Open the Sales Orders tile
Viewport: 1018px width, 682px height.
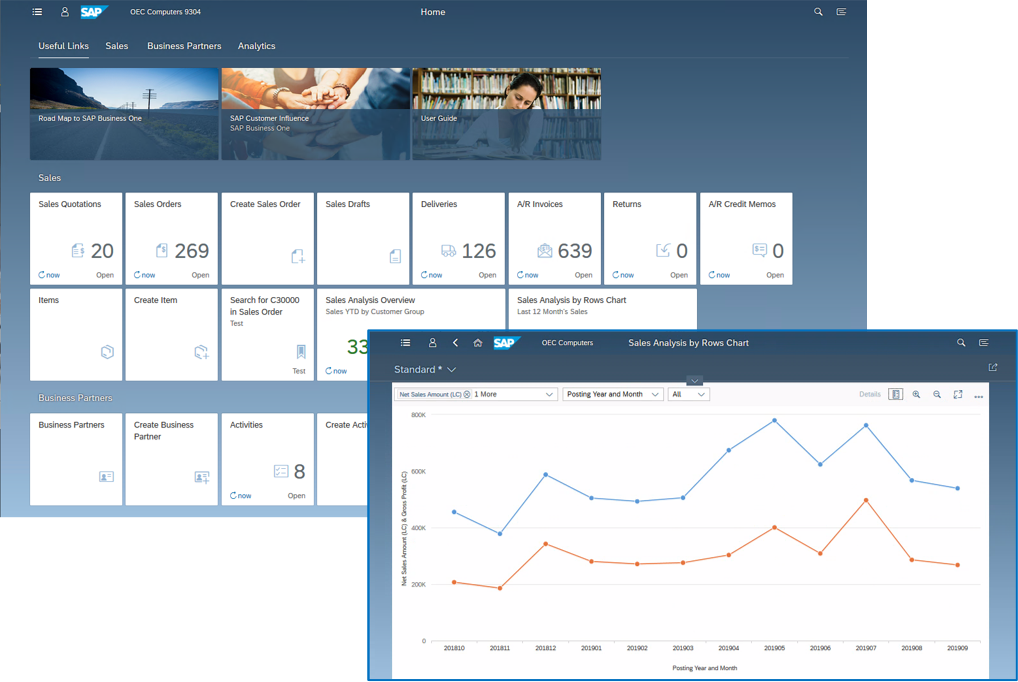pyautogui.click(x=171, y=238)
